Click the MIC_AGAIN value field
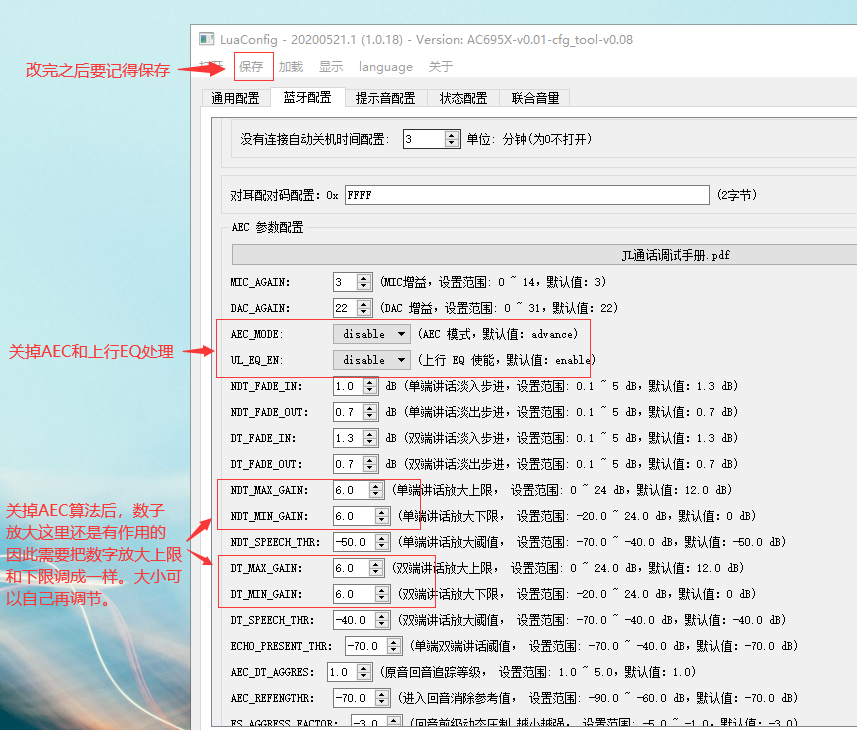 pos(345,282)
